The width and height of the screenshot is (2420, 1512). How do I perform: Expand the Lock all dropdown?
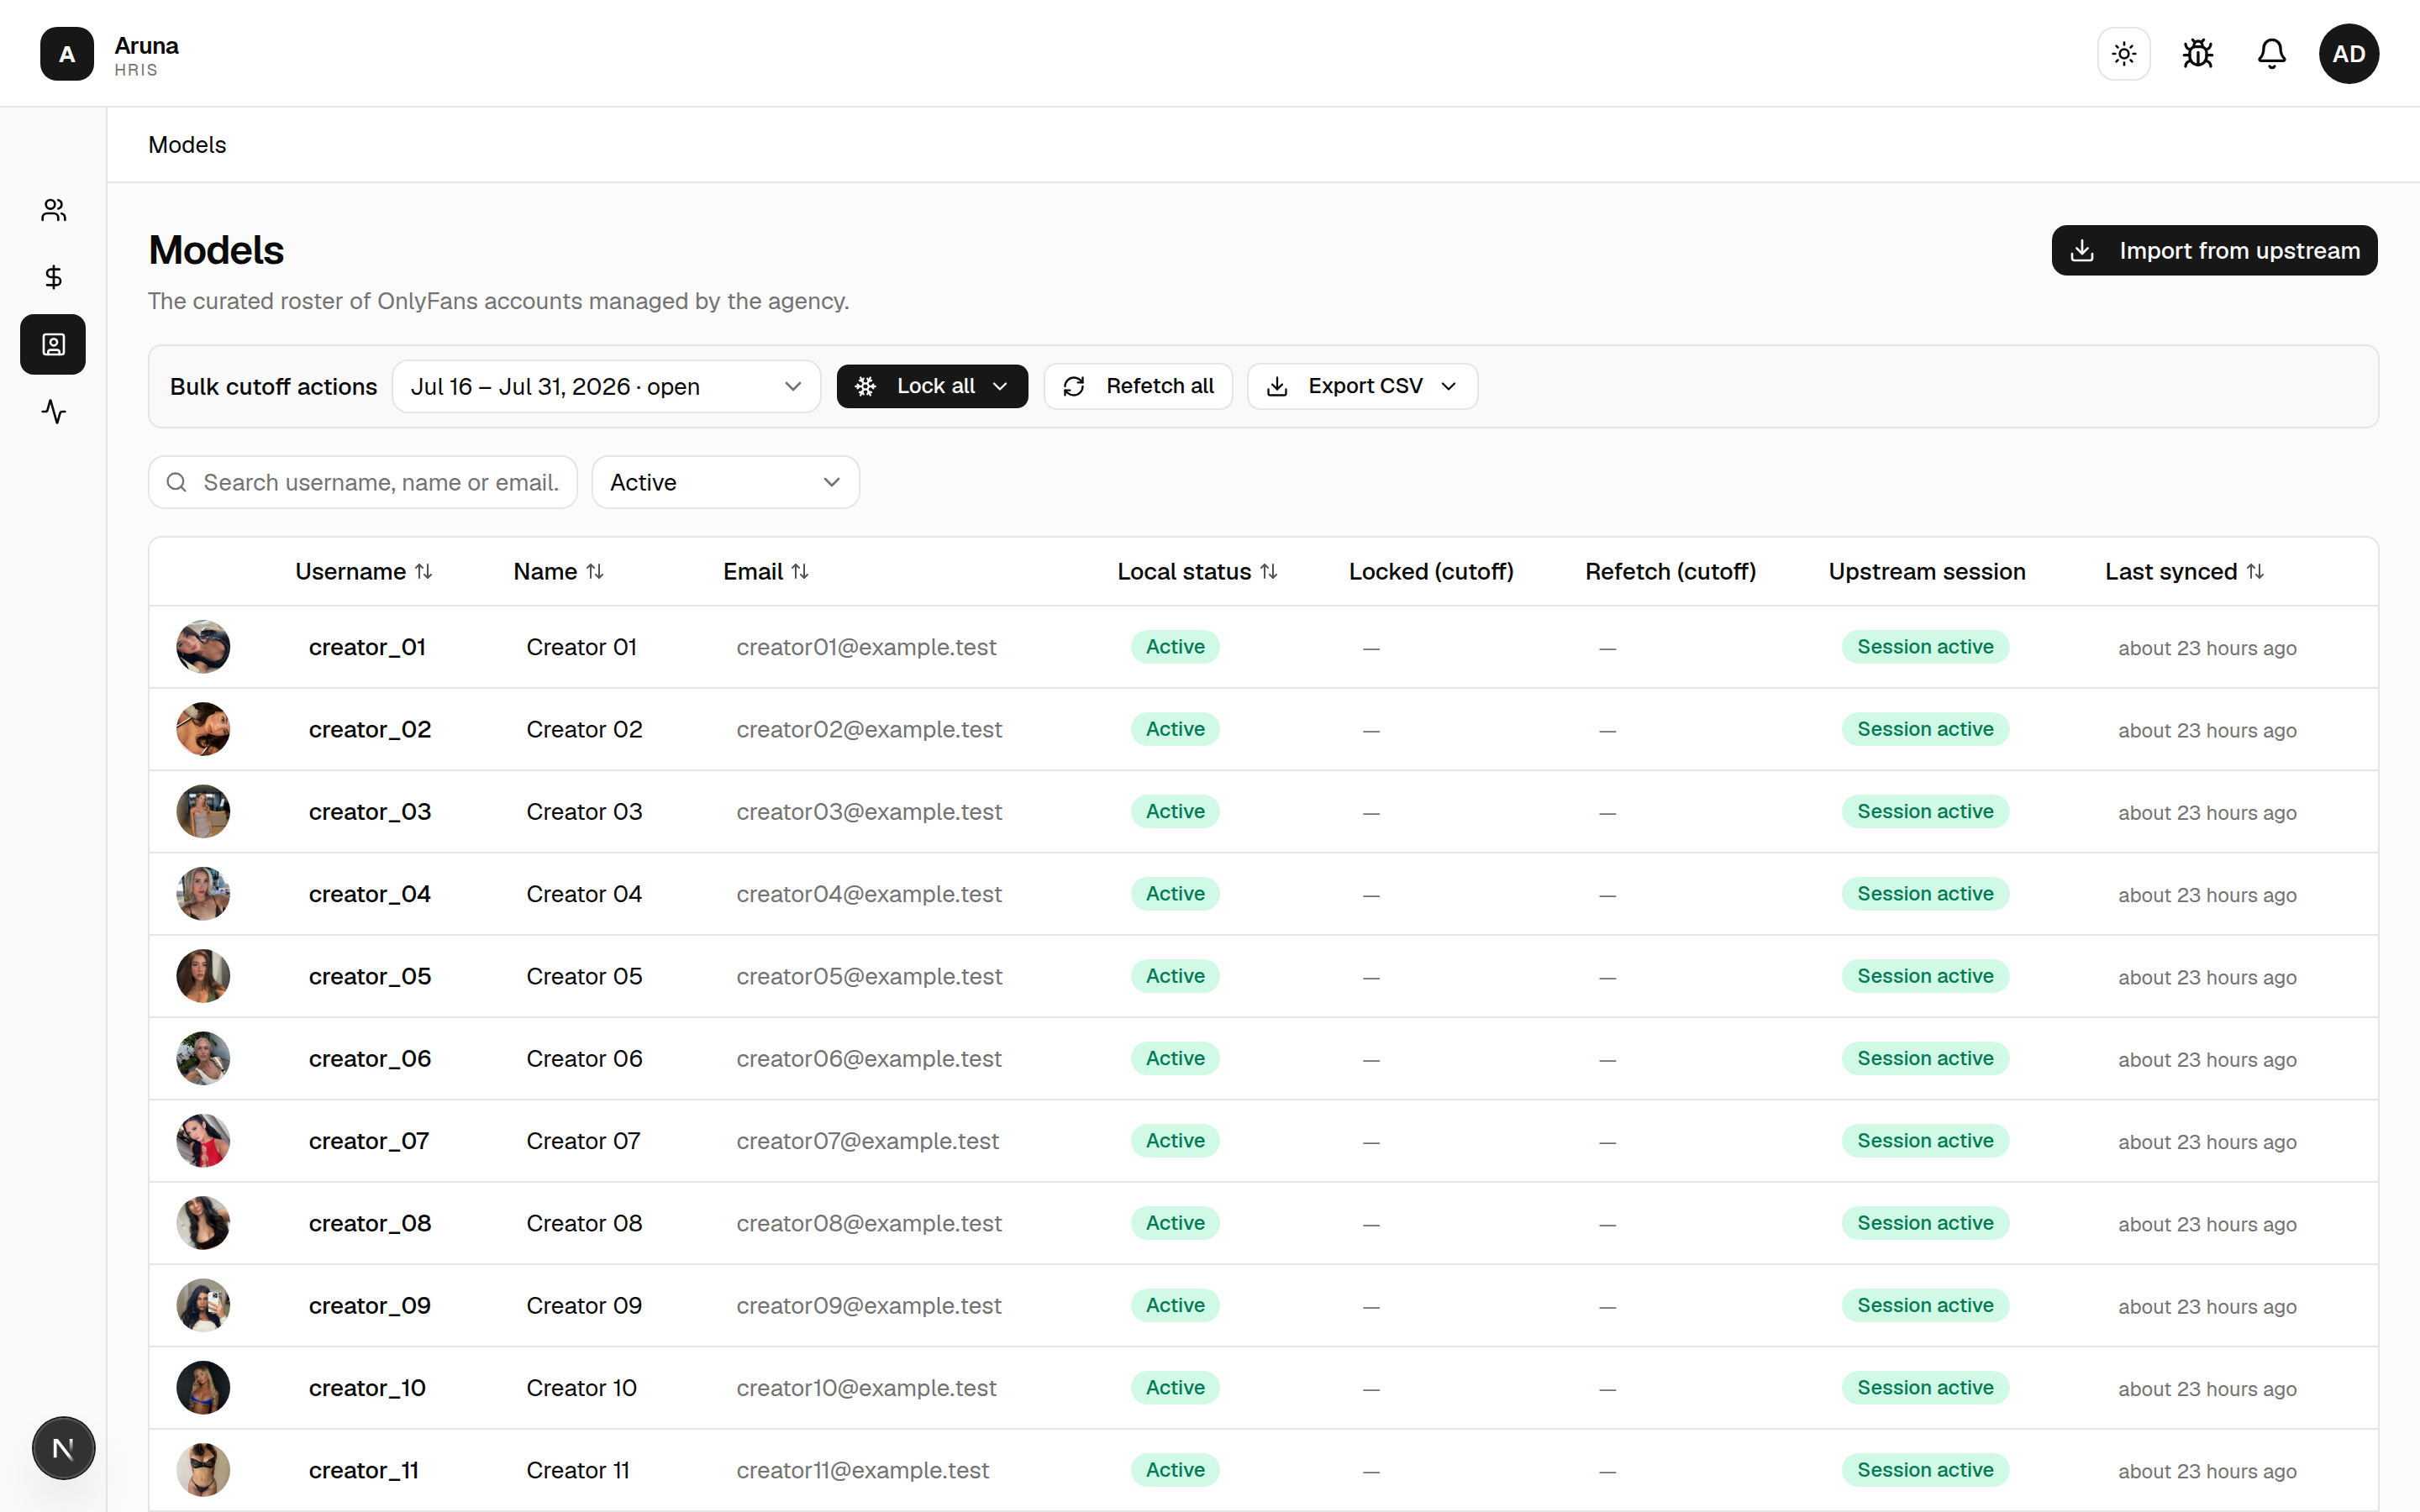[932, 386]
